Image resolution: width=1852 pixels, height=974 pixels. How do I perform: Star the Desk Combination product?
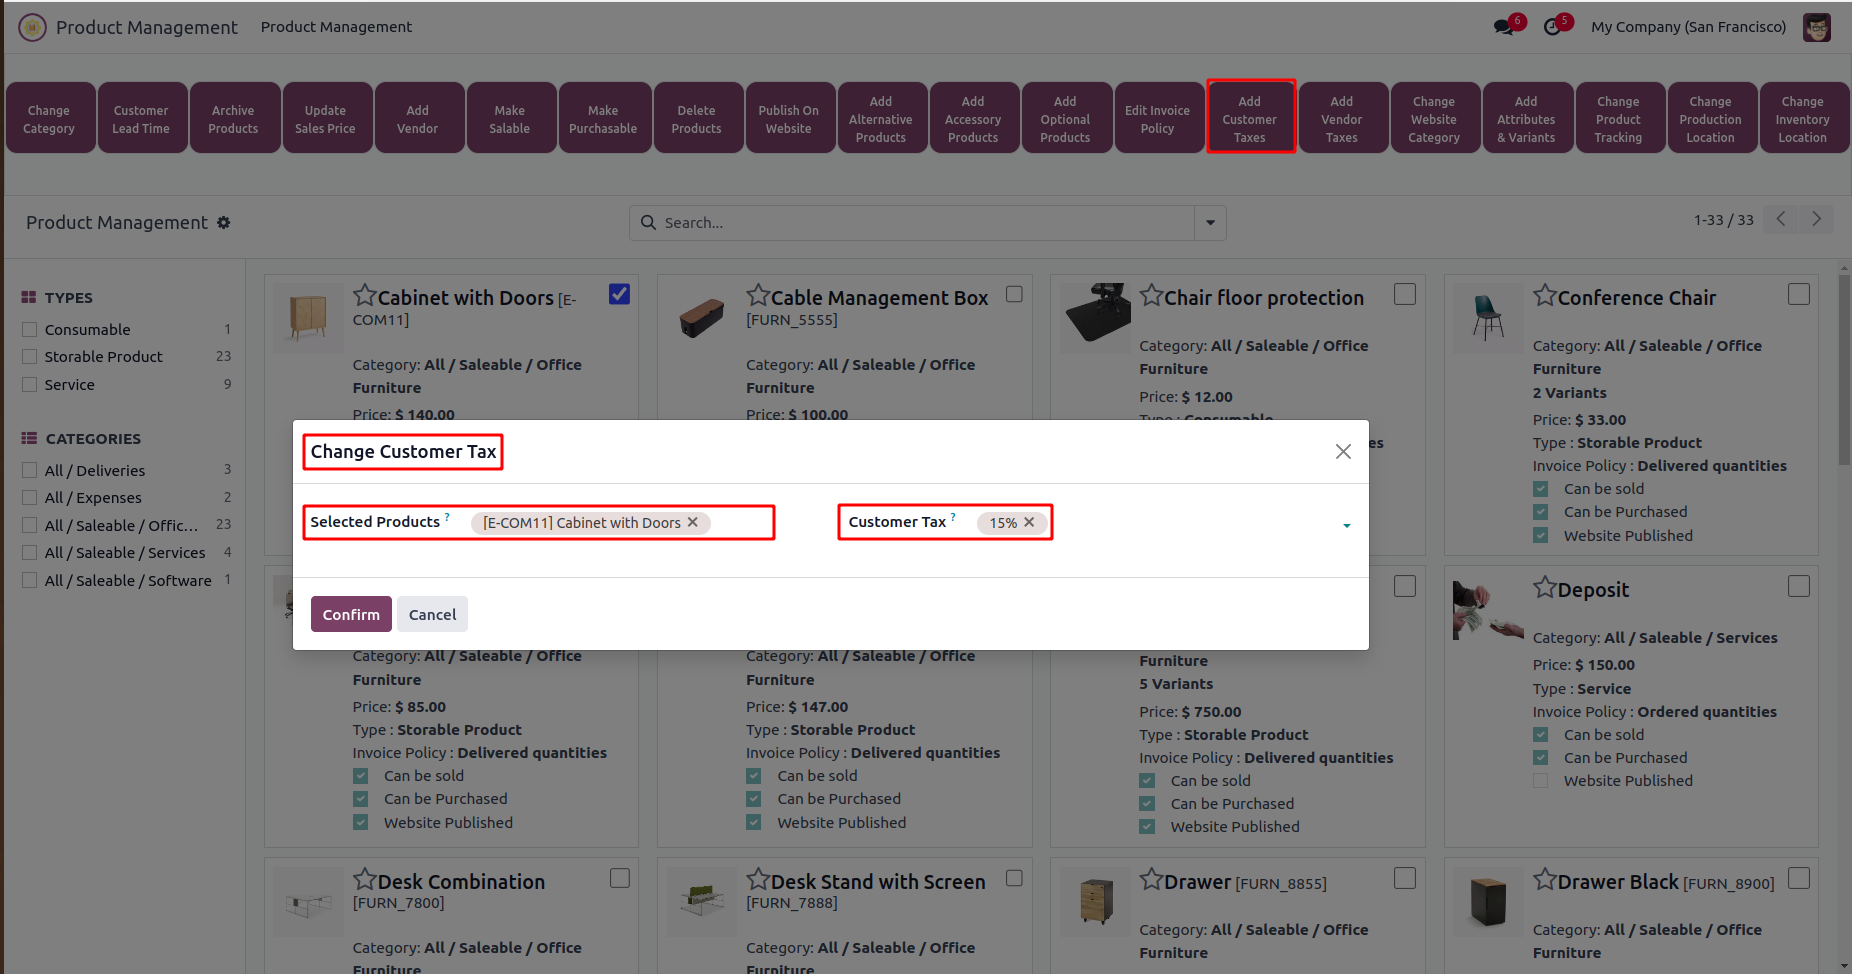(x=365, y=880)
